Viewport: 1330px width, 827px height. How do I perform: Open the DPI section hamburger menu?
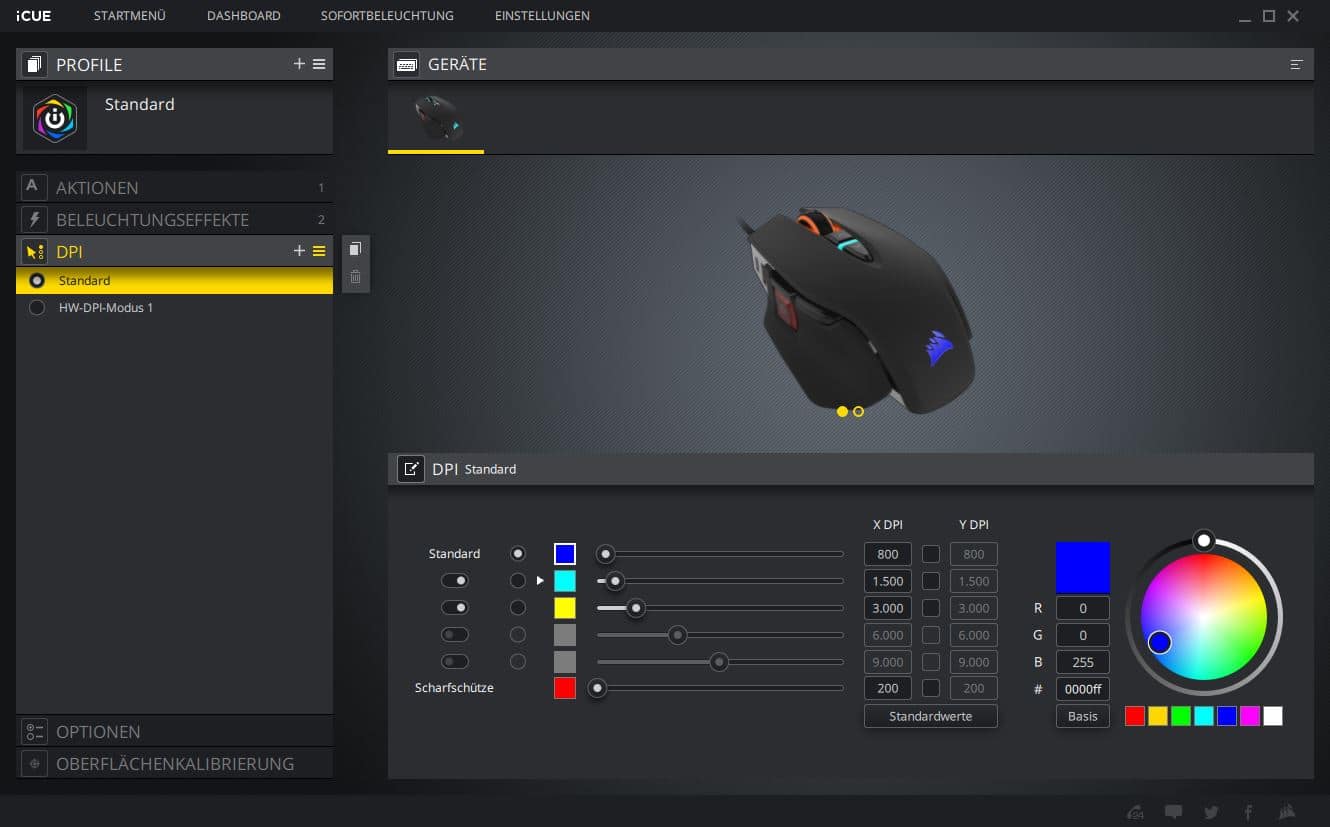[x=319, y=251]
